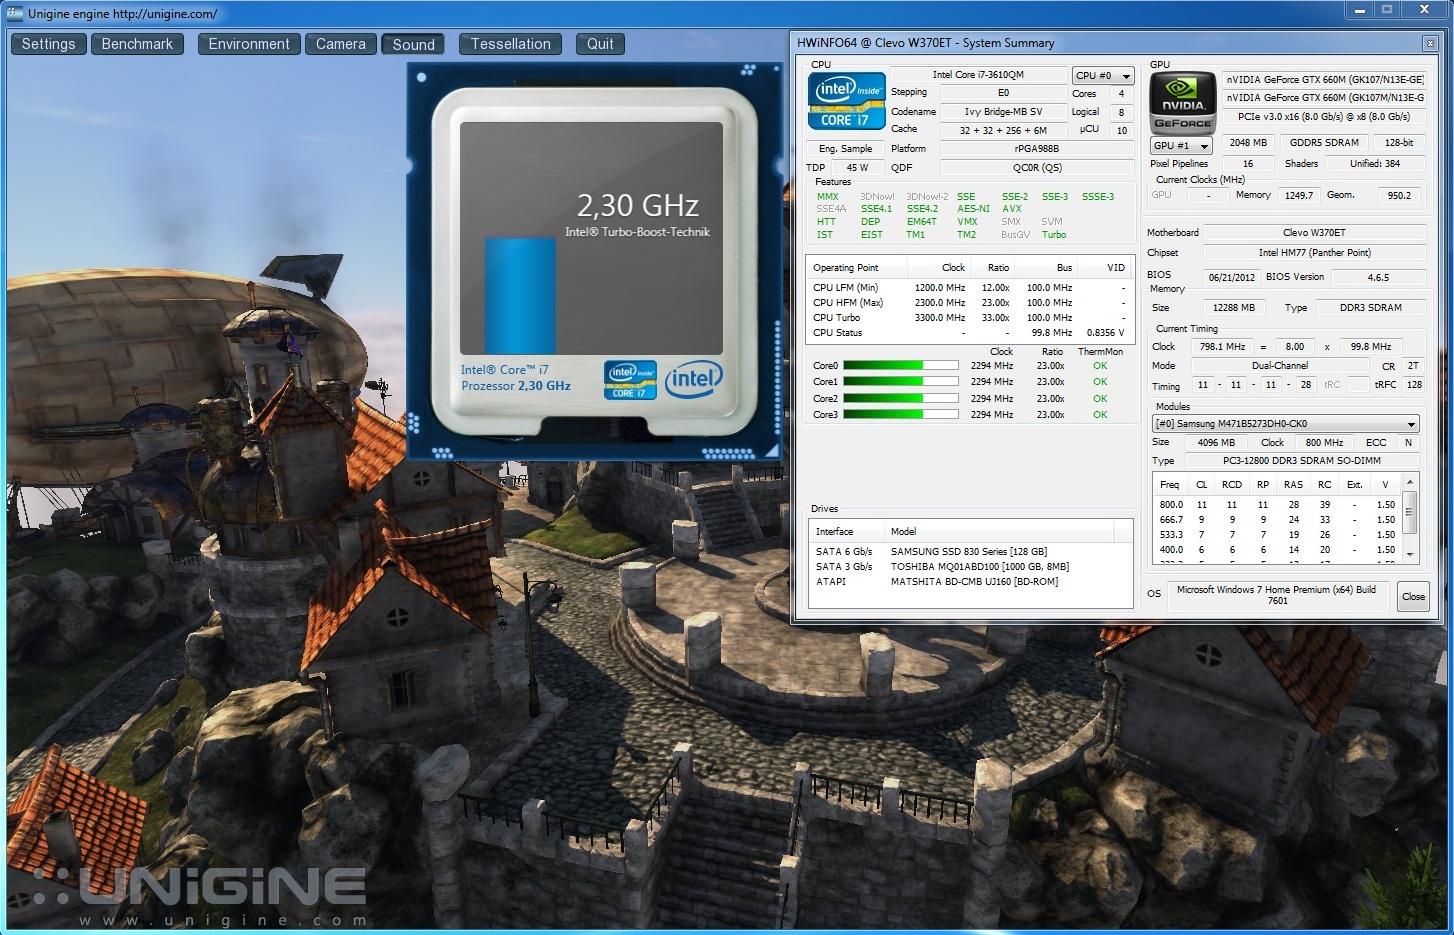Click the 2,30 GHz readout on the gadget

(637, 206)
